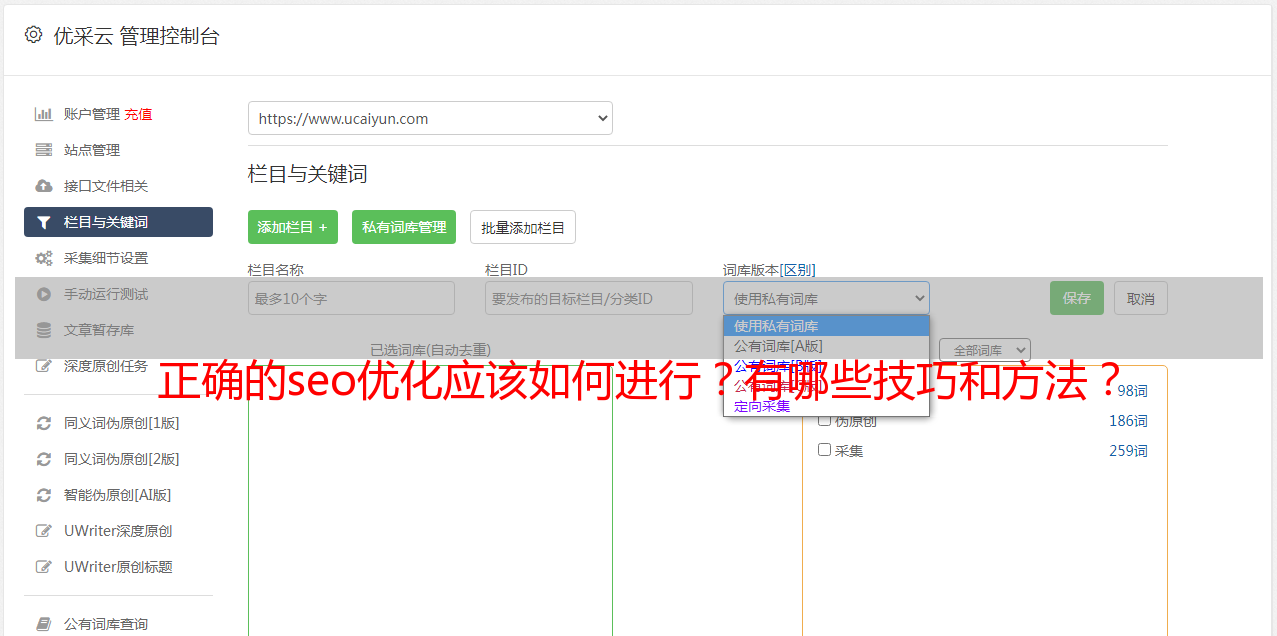Click the 取消 button
This screenshot has height=636, width=1277.
(1141, 298)
